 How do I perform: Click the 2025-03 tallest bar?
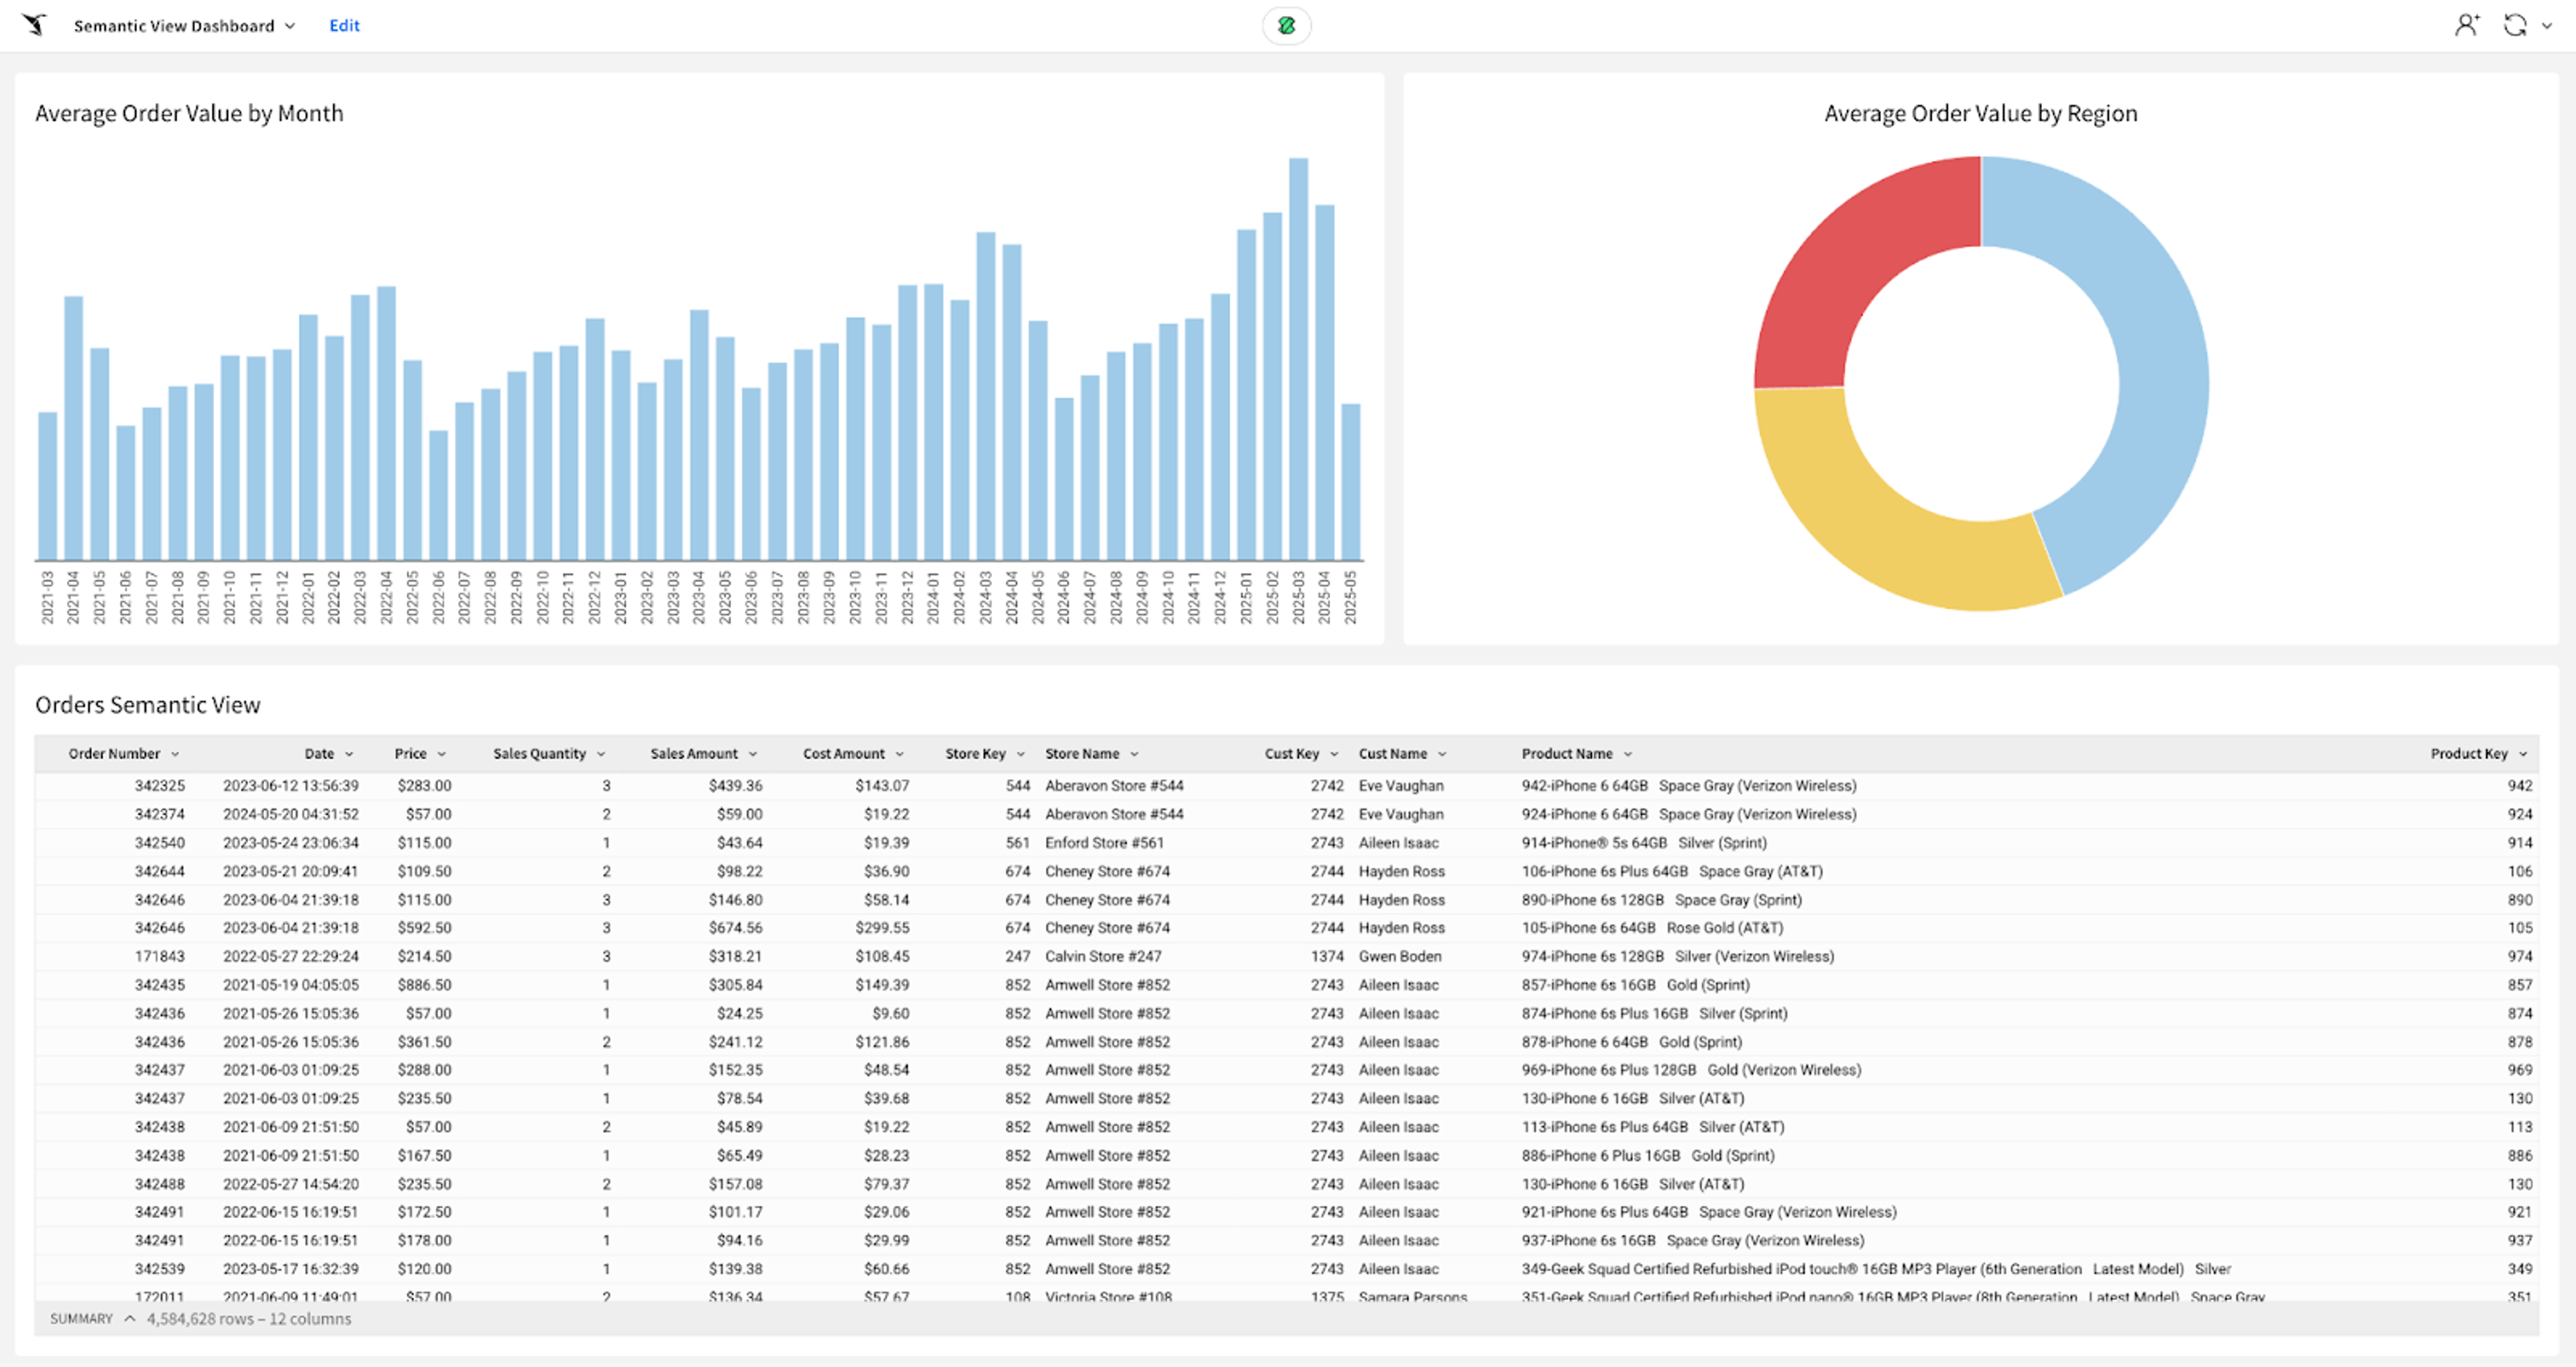(1298, 359)
